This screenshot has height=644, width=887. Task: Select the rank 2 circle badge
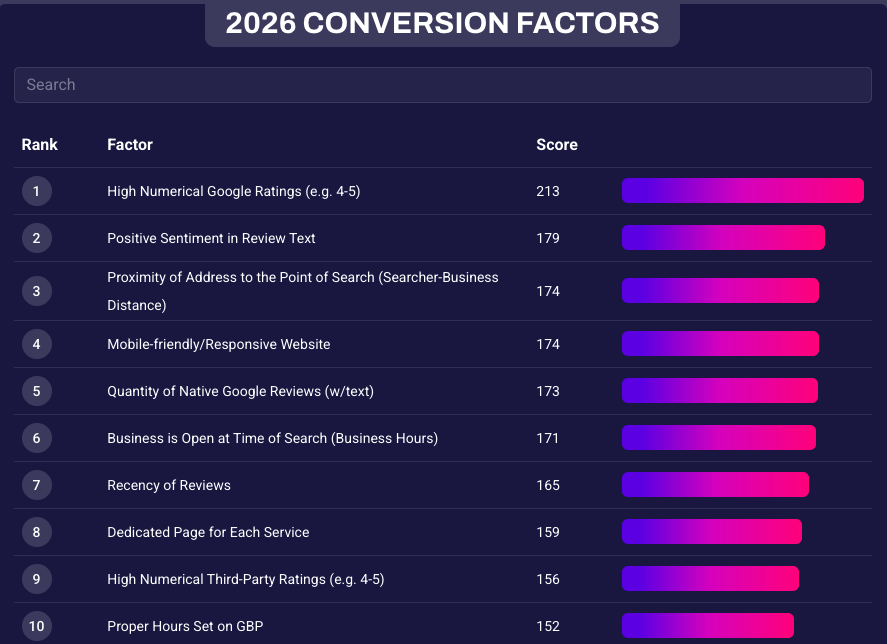(37, 238)
